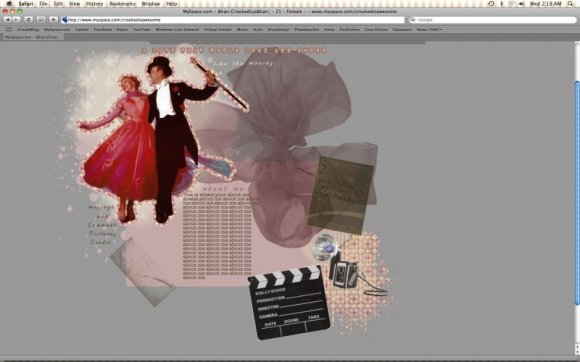This screenshot has width=580, height=362.
Task: Click the Comment link on the profile
Action: point(102,225)
